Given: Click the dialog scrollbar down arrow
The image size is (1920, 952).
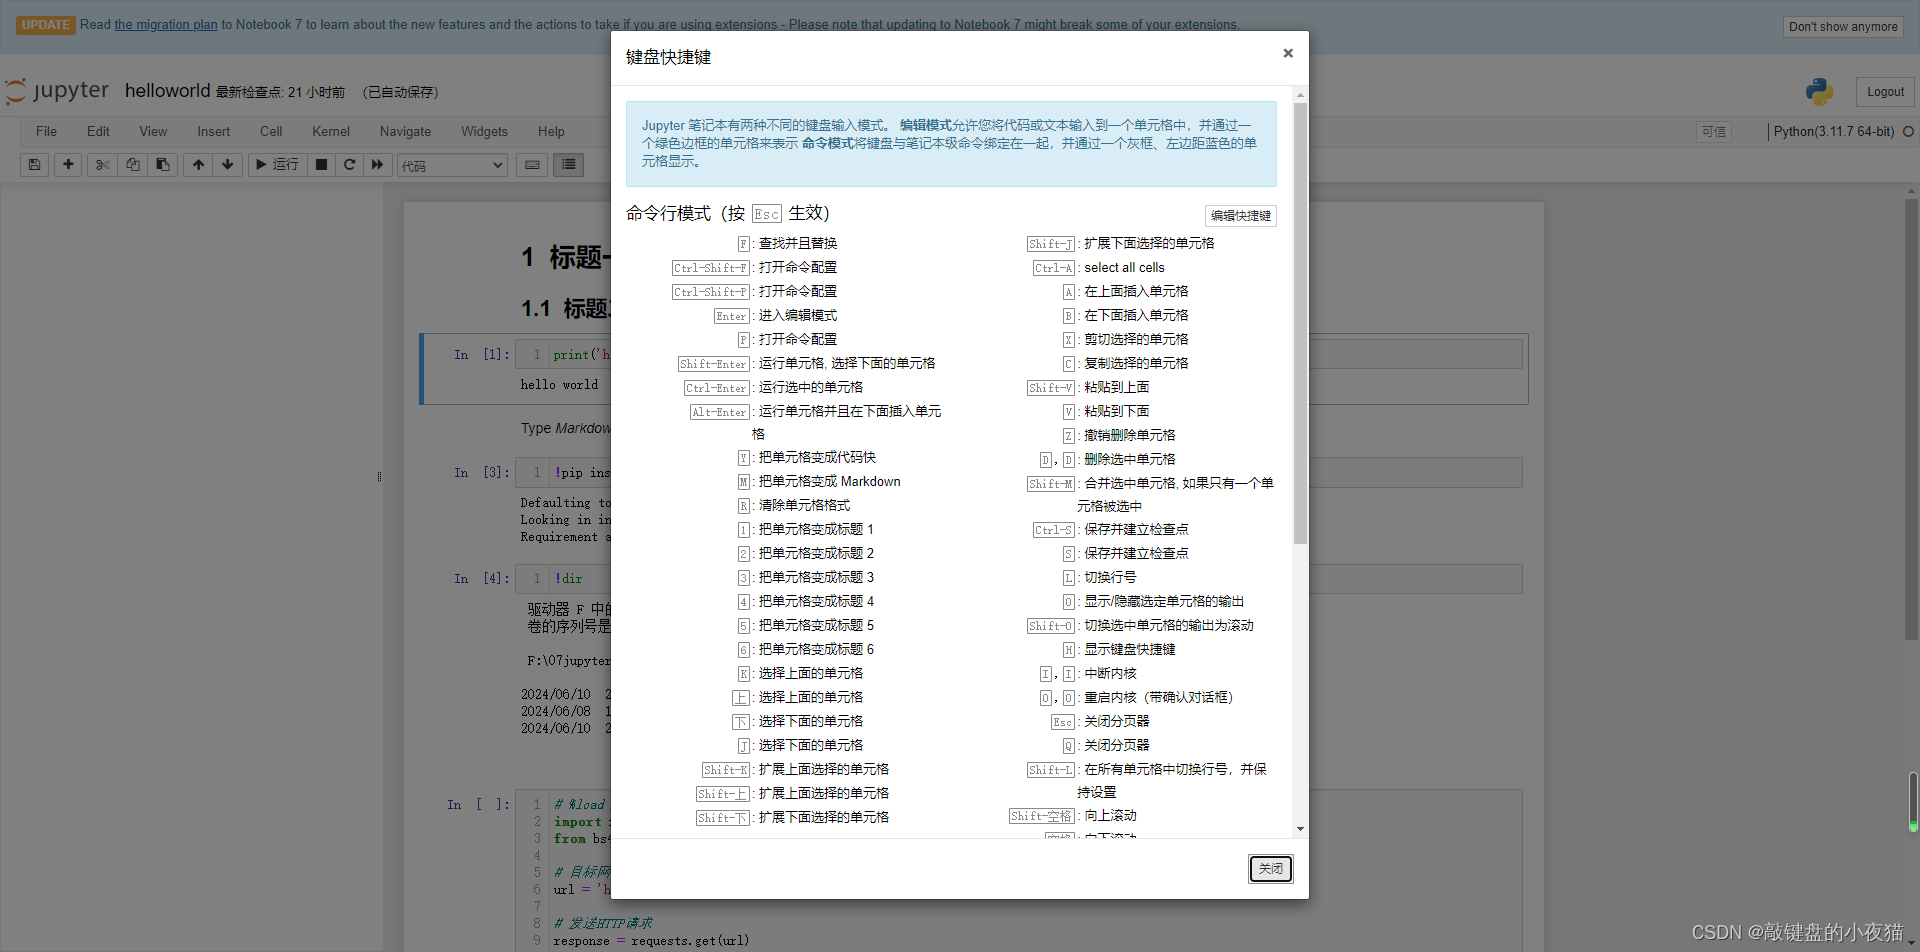Looking at the screenshot, I should [1300, 829].
